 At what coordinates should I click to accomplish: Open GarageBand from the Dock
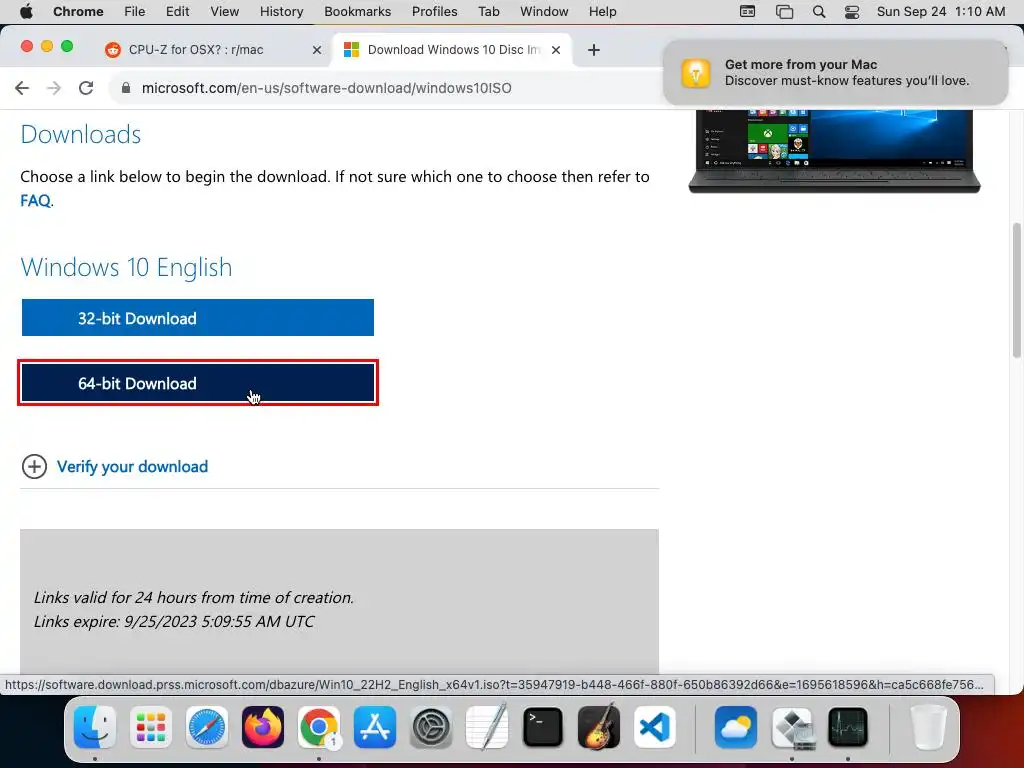coord(599,727)
